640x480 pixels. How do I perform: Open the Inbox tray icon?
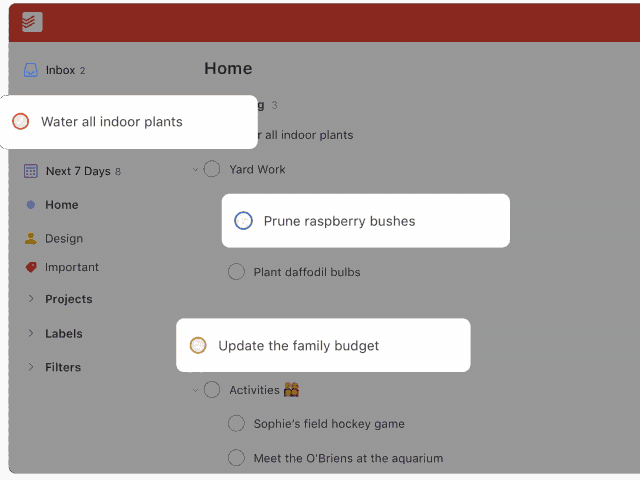click(x=31, y=70)
